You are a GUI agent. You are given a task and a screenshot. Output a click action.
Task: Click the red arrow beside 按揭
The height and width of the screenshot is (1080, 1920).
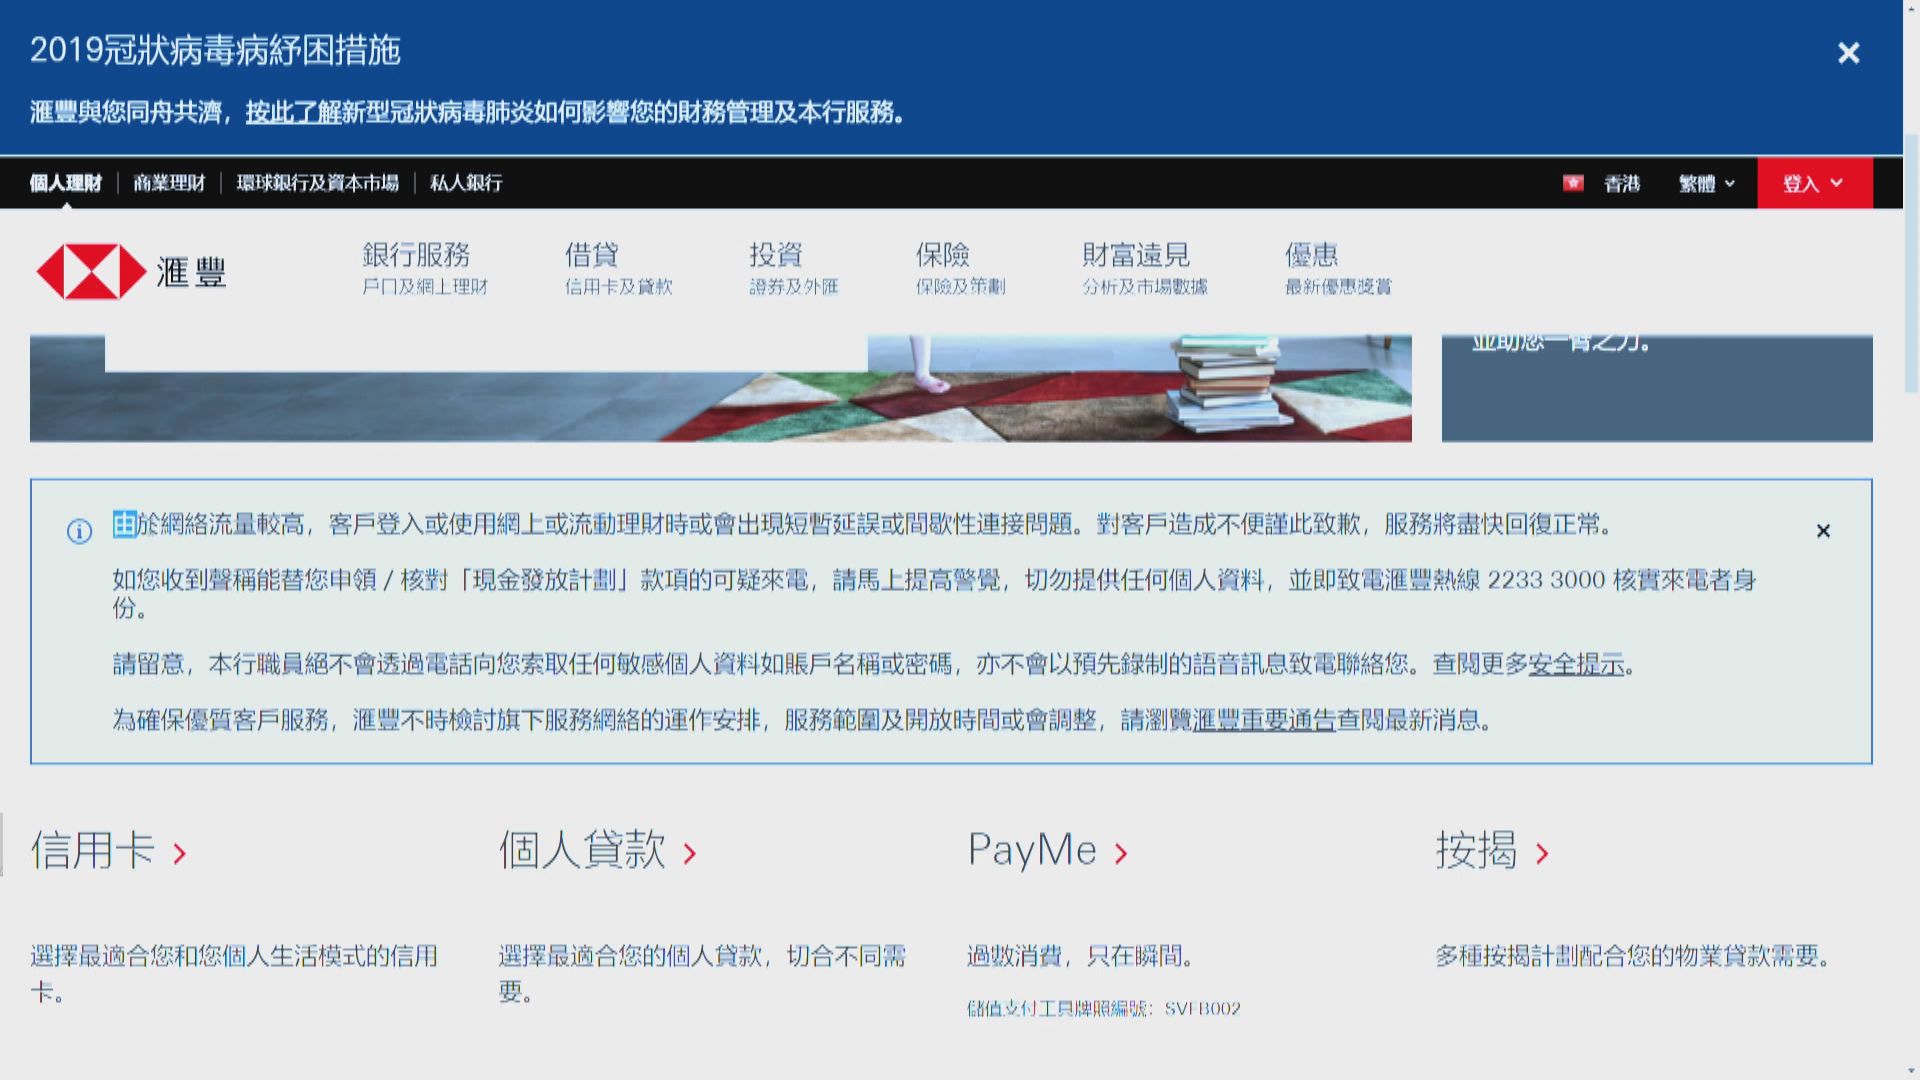1545,854
